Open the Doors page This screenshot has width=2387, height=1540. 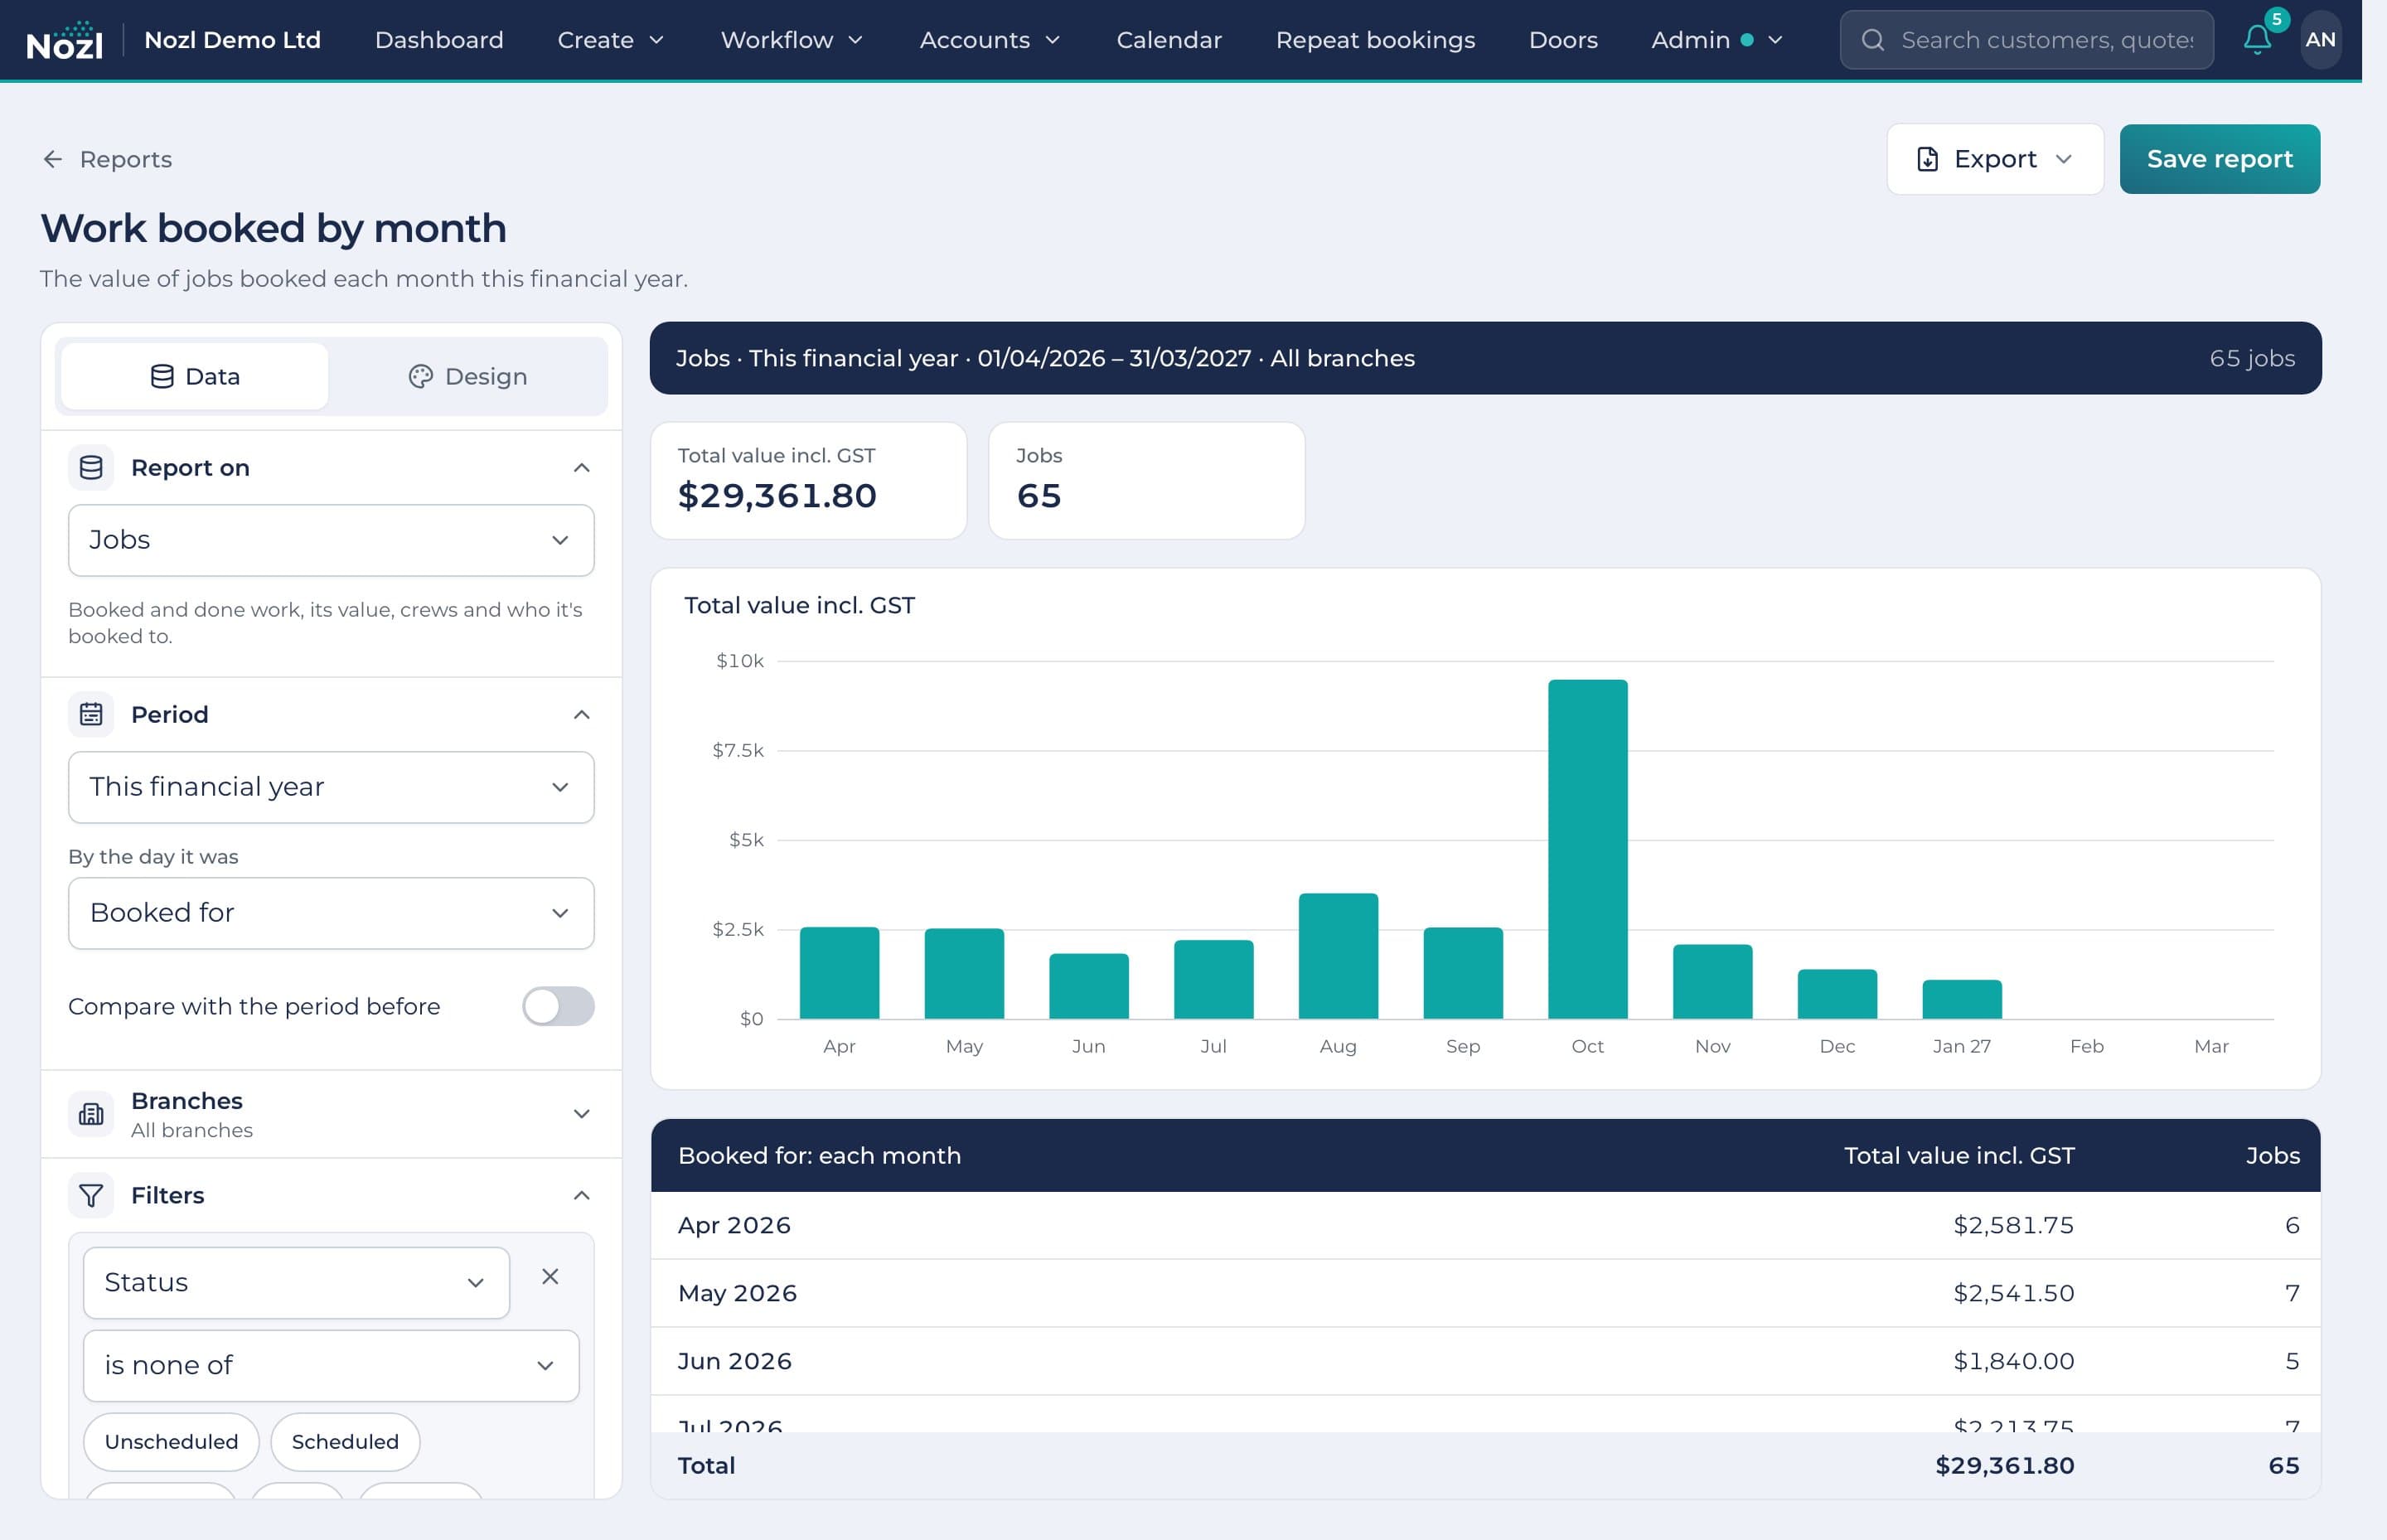[x=1563, y=40]
